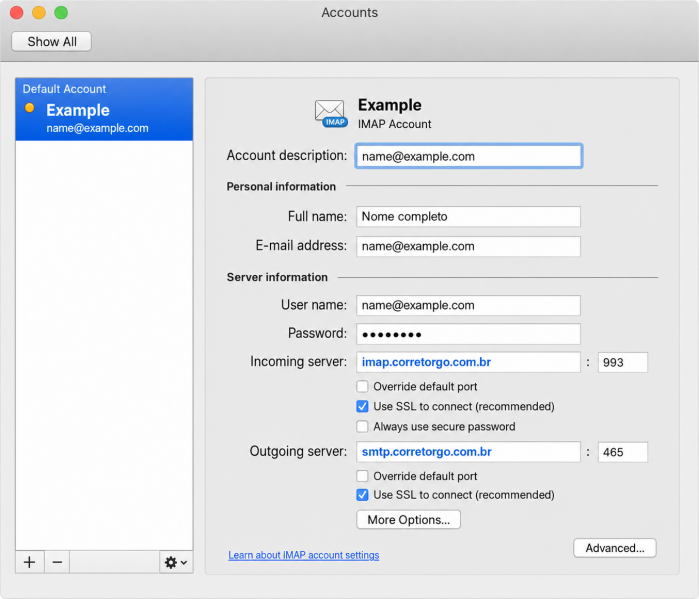This screenshot has width=699, height=599.
Task: Click the Example account title heading
Action: (390, 105)
